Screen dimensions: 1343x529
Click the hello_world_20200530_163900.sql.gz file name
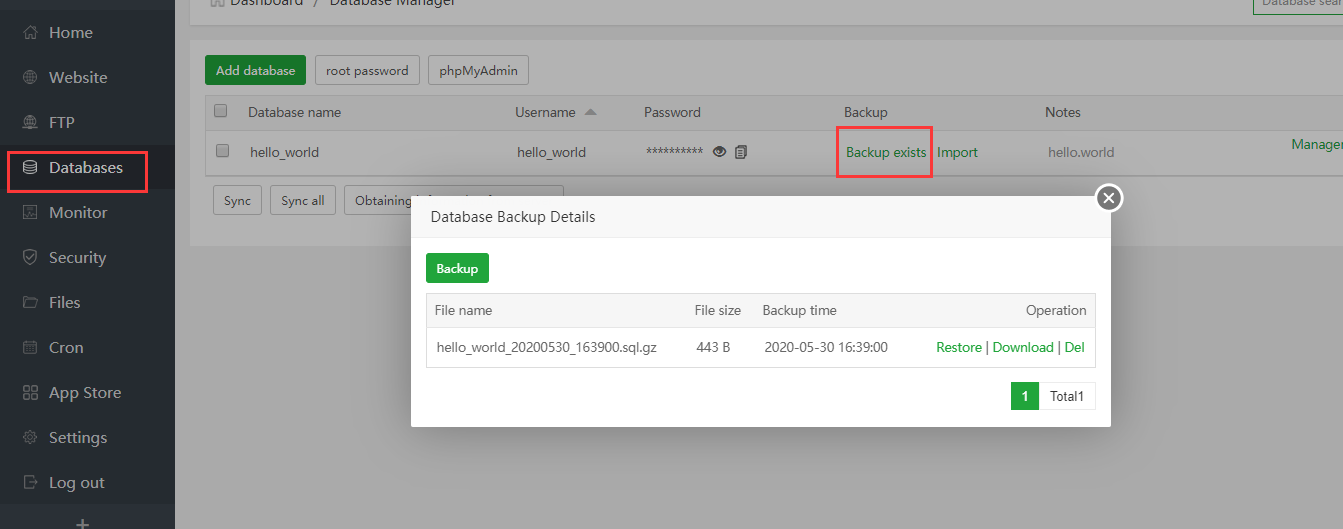point(547,347)
